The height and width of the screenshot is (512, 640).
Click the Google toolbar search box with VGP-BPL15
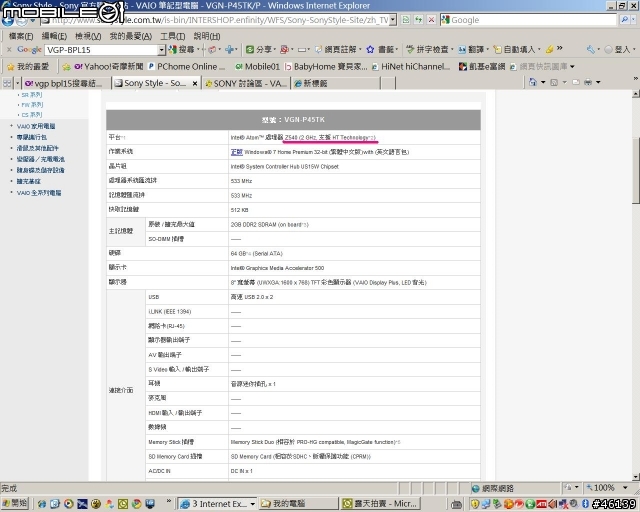tap(101, 50)
